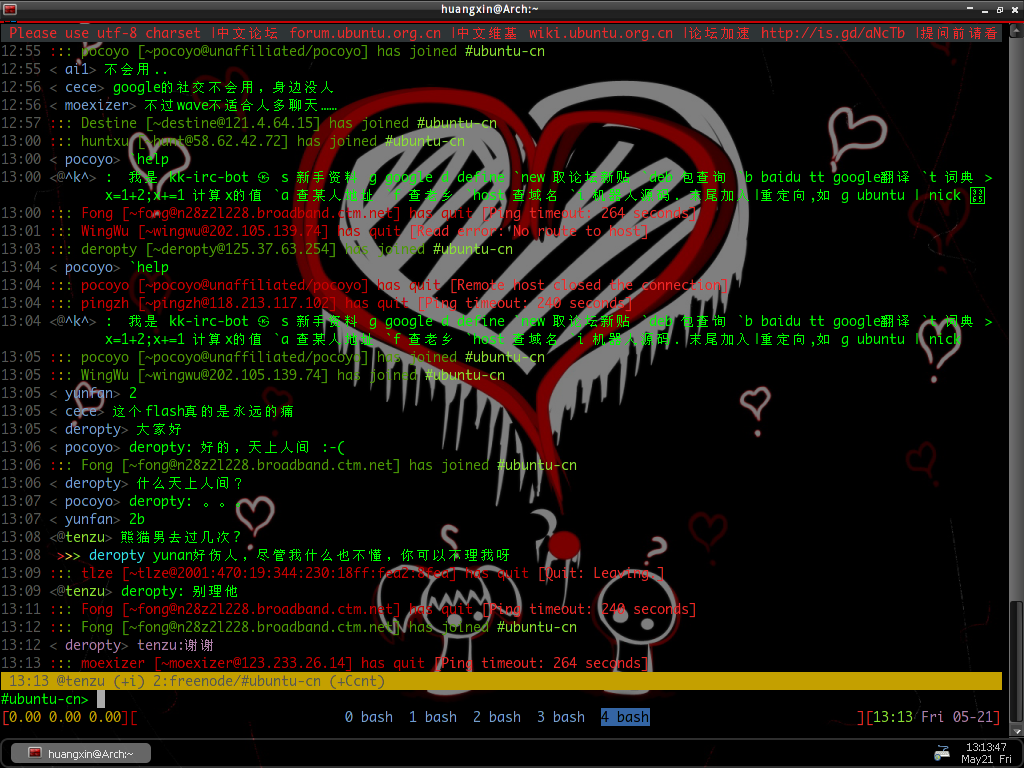Click tenzu's message "deropty: 别理他"
The height and width of the screenshot is (768, 1024).
click(180, 591)
